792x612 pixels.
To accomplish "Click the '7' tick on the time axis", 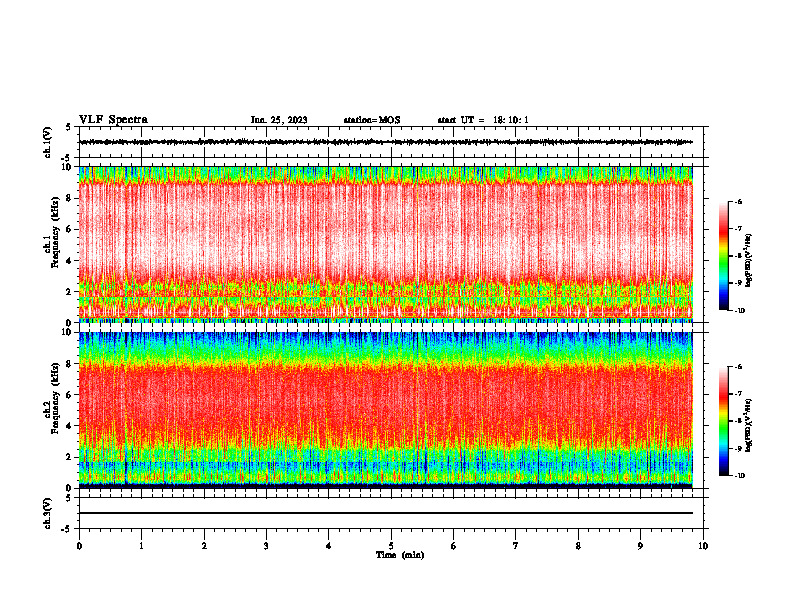I will (x=516, y=546).
